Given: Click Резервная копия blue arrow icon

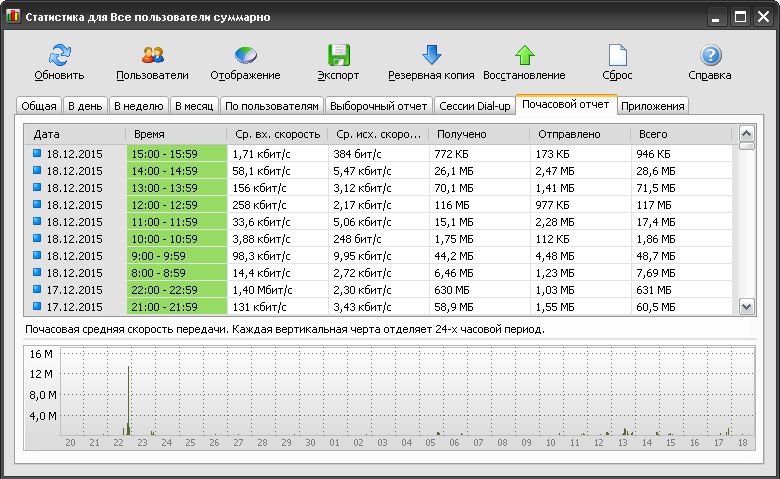Looking at the screenshot, I should point(431,55).
